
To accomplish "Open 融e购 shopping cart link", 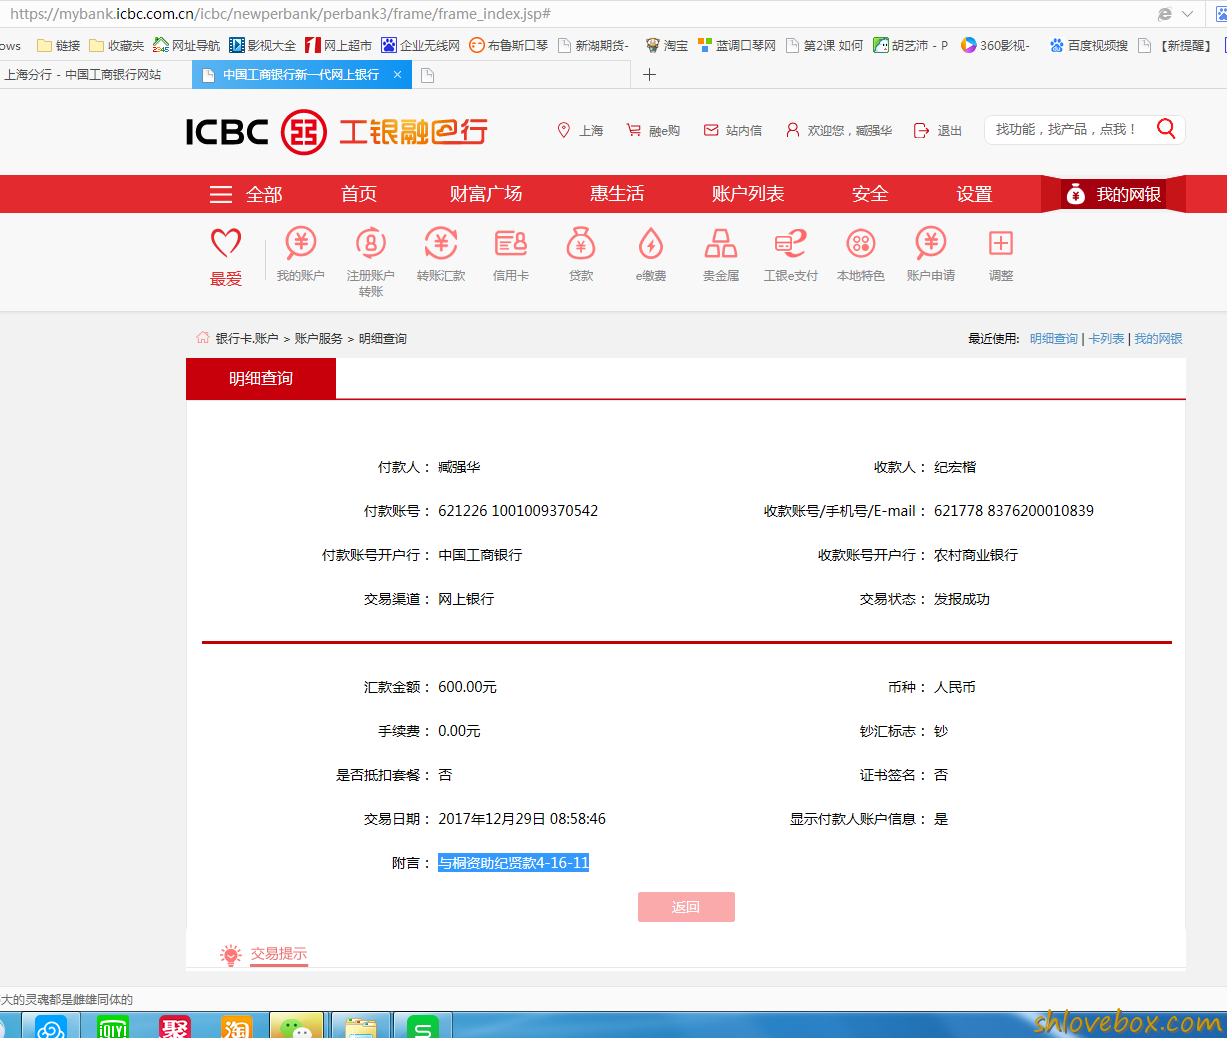I will tap(653, 130).
